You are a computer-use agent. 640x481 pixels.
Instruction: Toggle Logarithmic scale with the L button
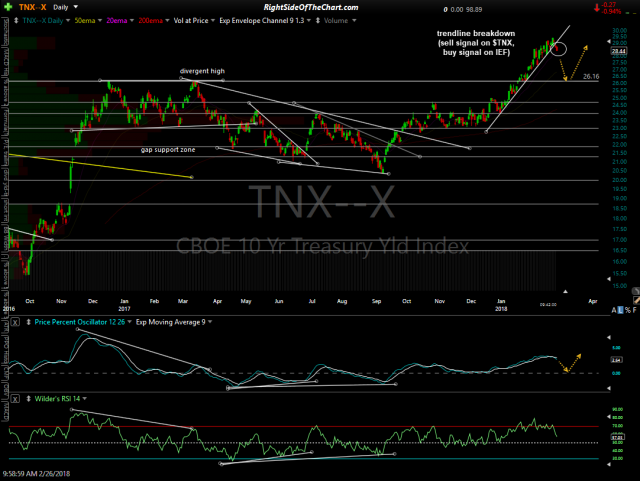pos(620,310)
